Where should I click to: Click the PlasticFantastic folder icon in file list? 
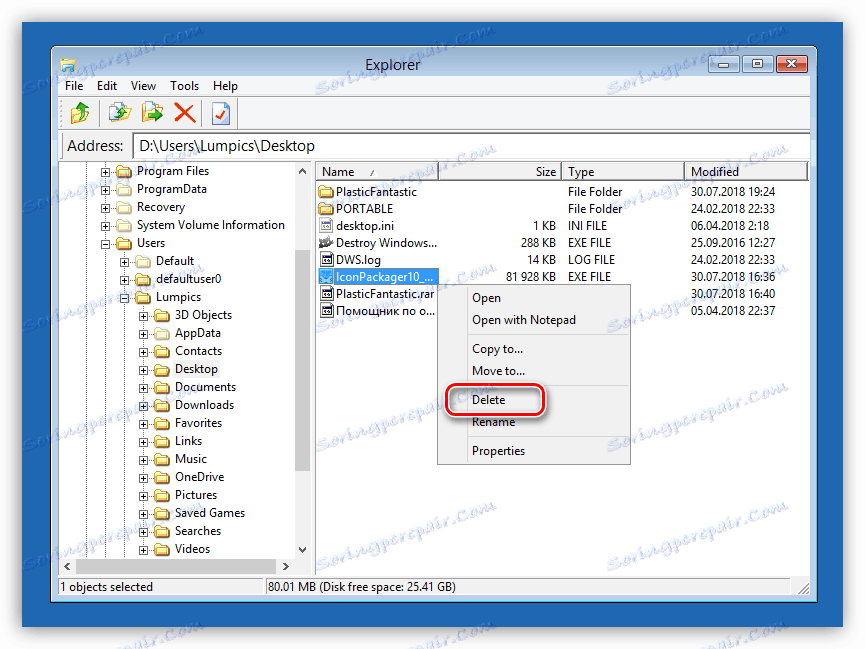[x=327, y=192]
